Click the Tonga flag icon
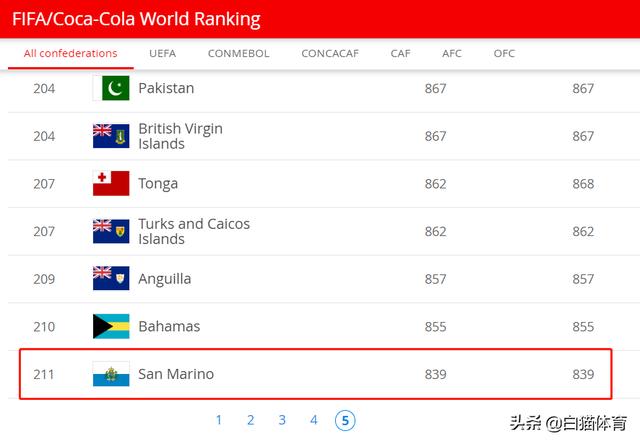This screenshot has height=444, width=640. coord(111,183)
